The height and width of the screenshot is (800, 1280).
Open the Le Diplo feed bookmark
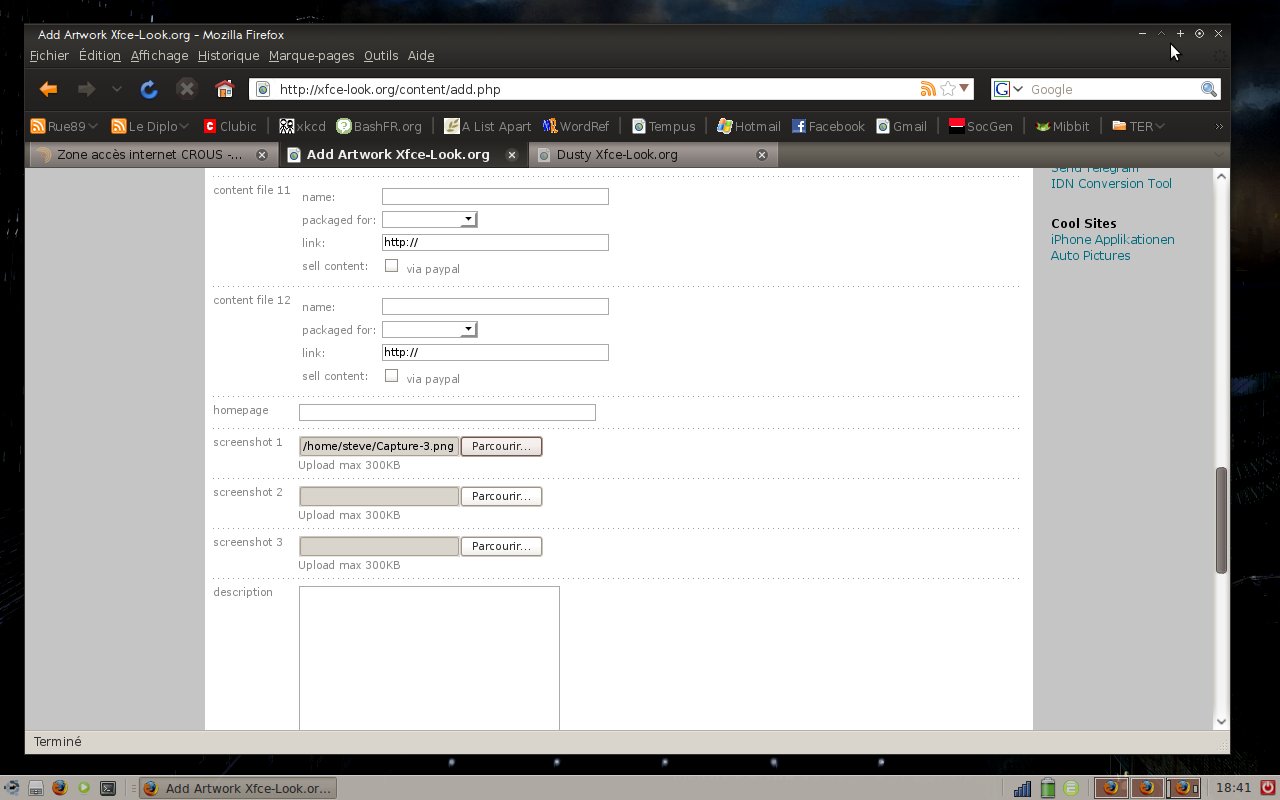[151, 126]
